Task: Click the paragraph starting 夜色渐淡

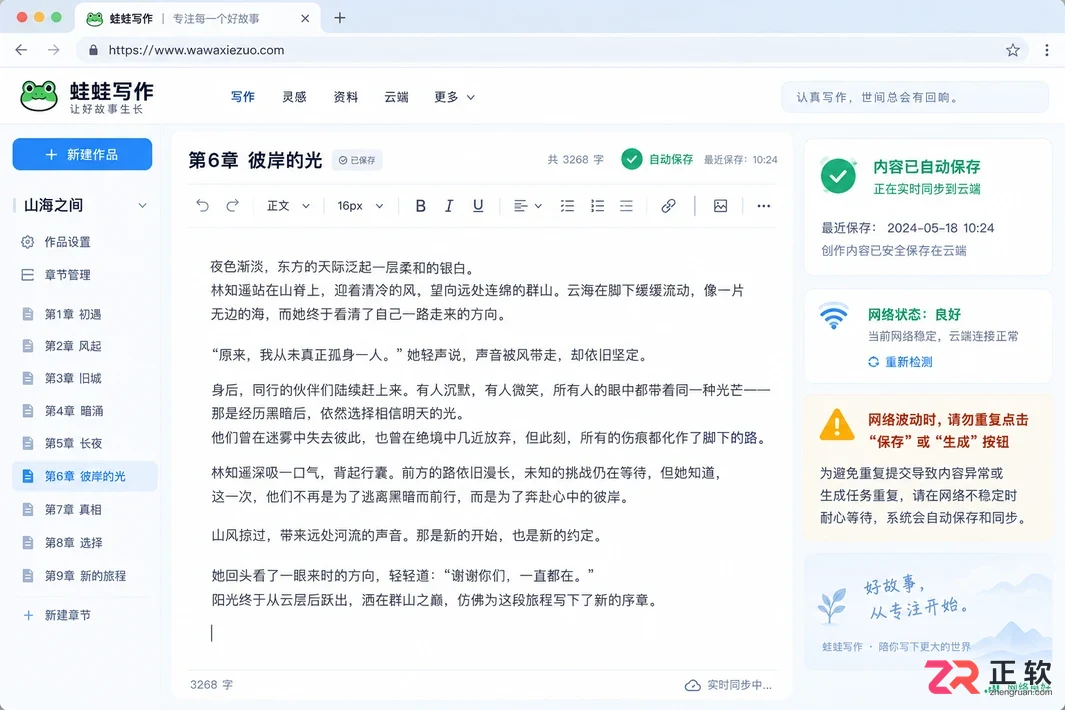Action: [342, 268]
